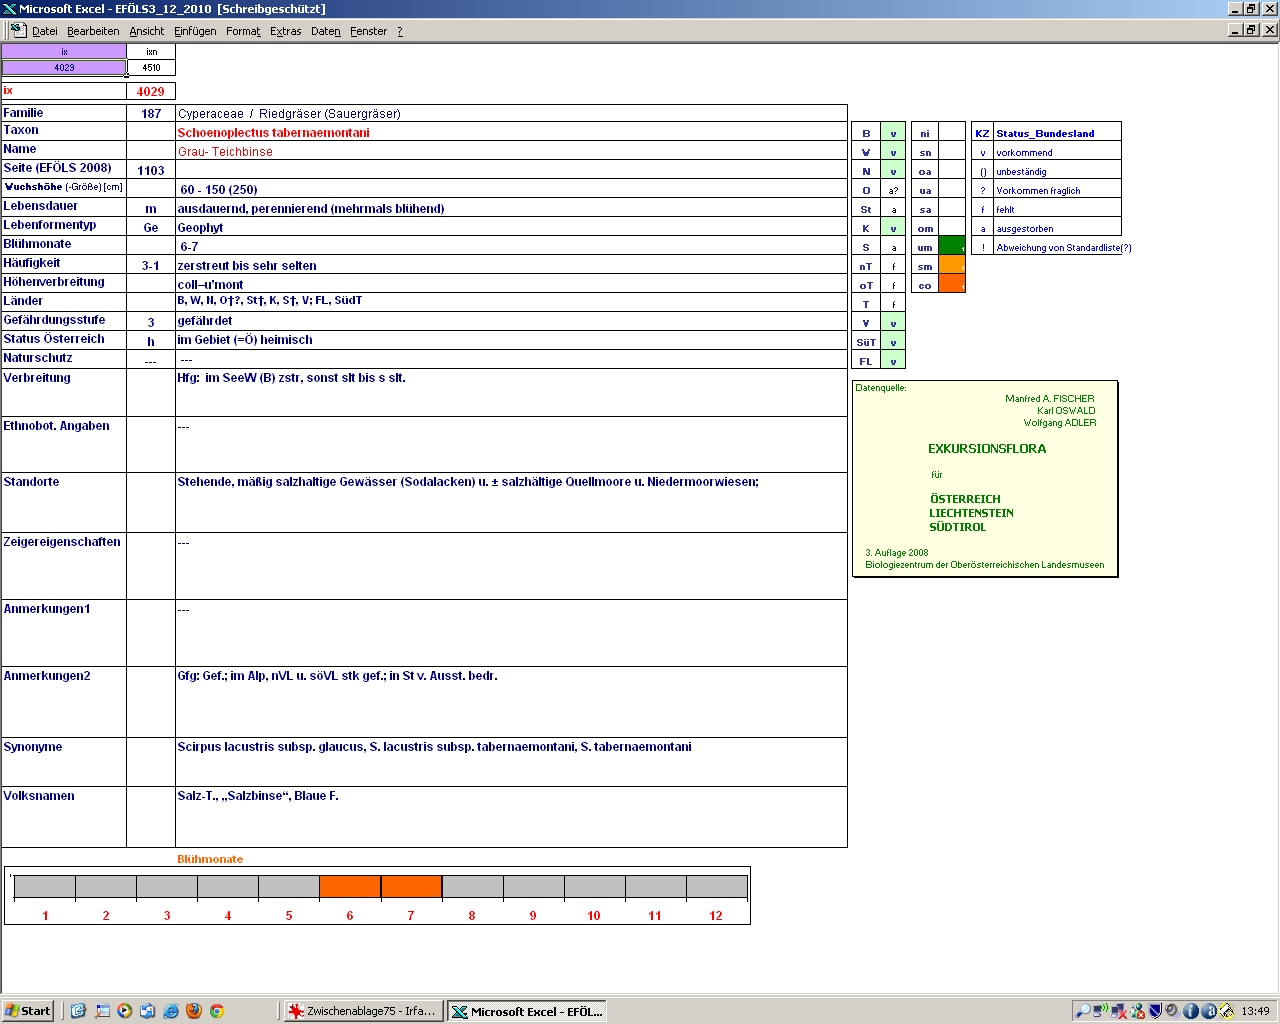
Task: Click the Höhenverbreitung value 'coll–u'mont'
Action: tap(210, 284)
